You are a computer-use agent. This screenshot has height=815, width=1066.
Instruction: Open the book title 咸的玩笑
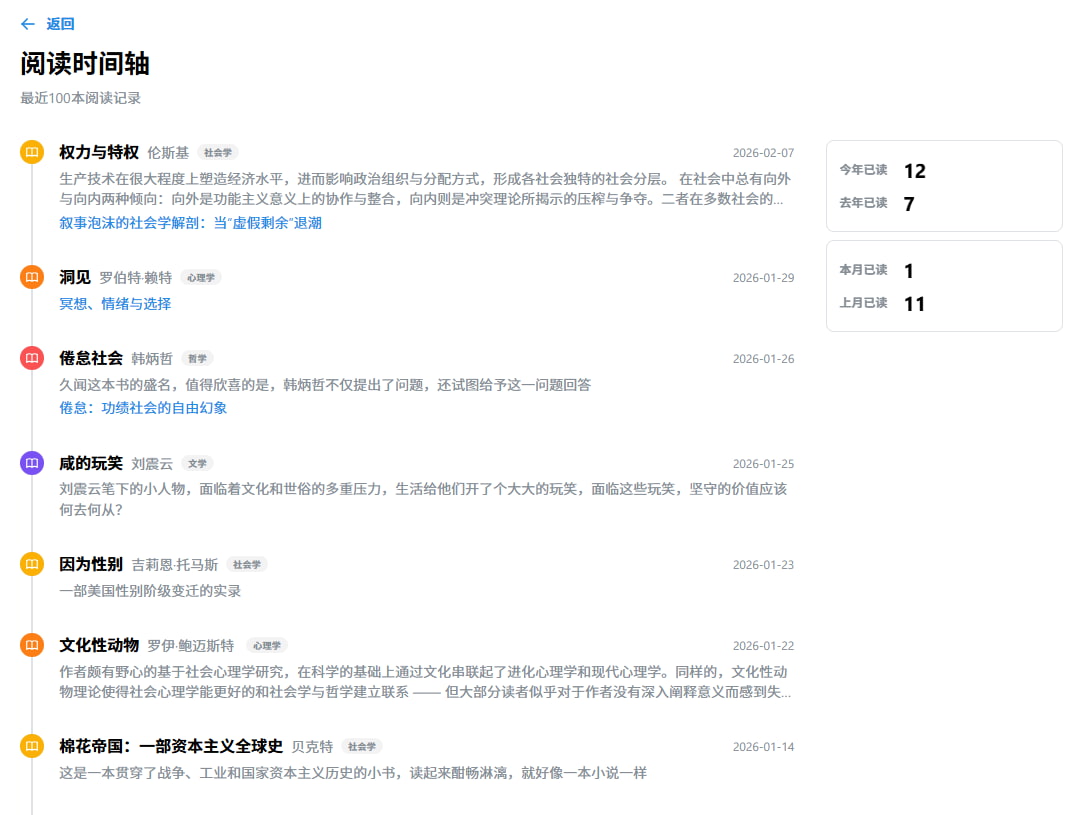[x=91, y=463]
